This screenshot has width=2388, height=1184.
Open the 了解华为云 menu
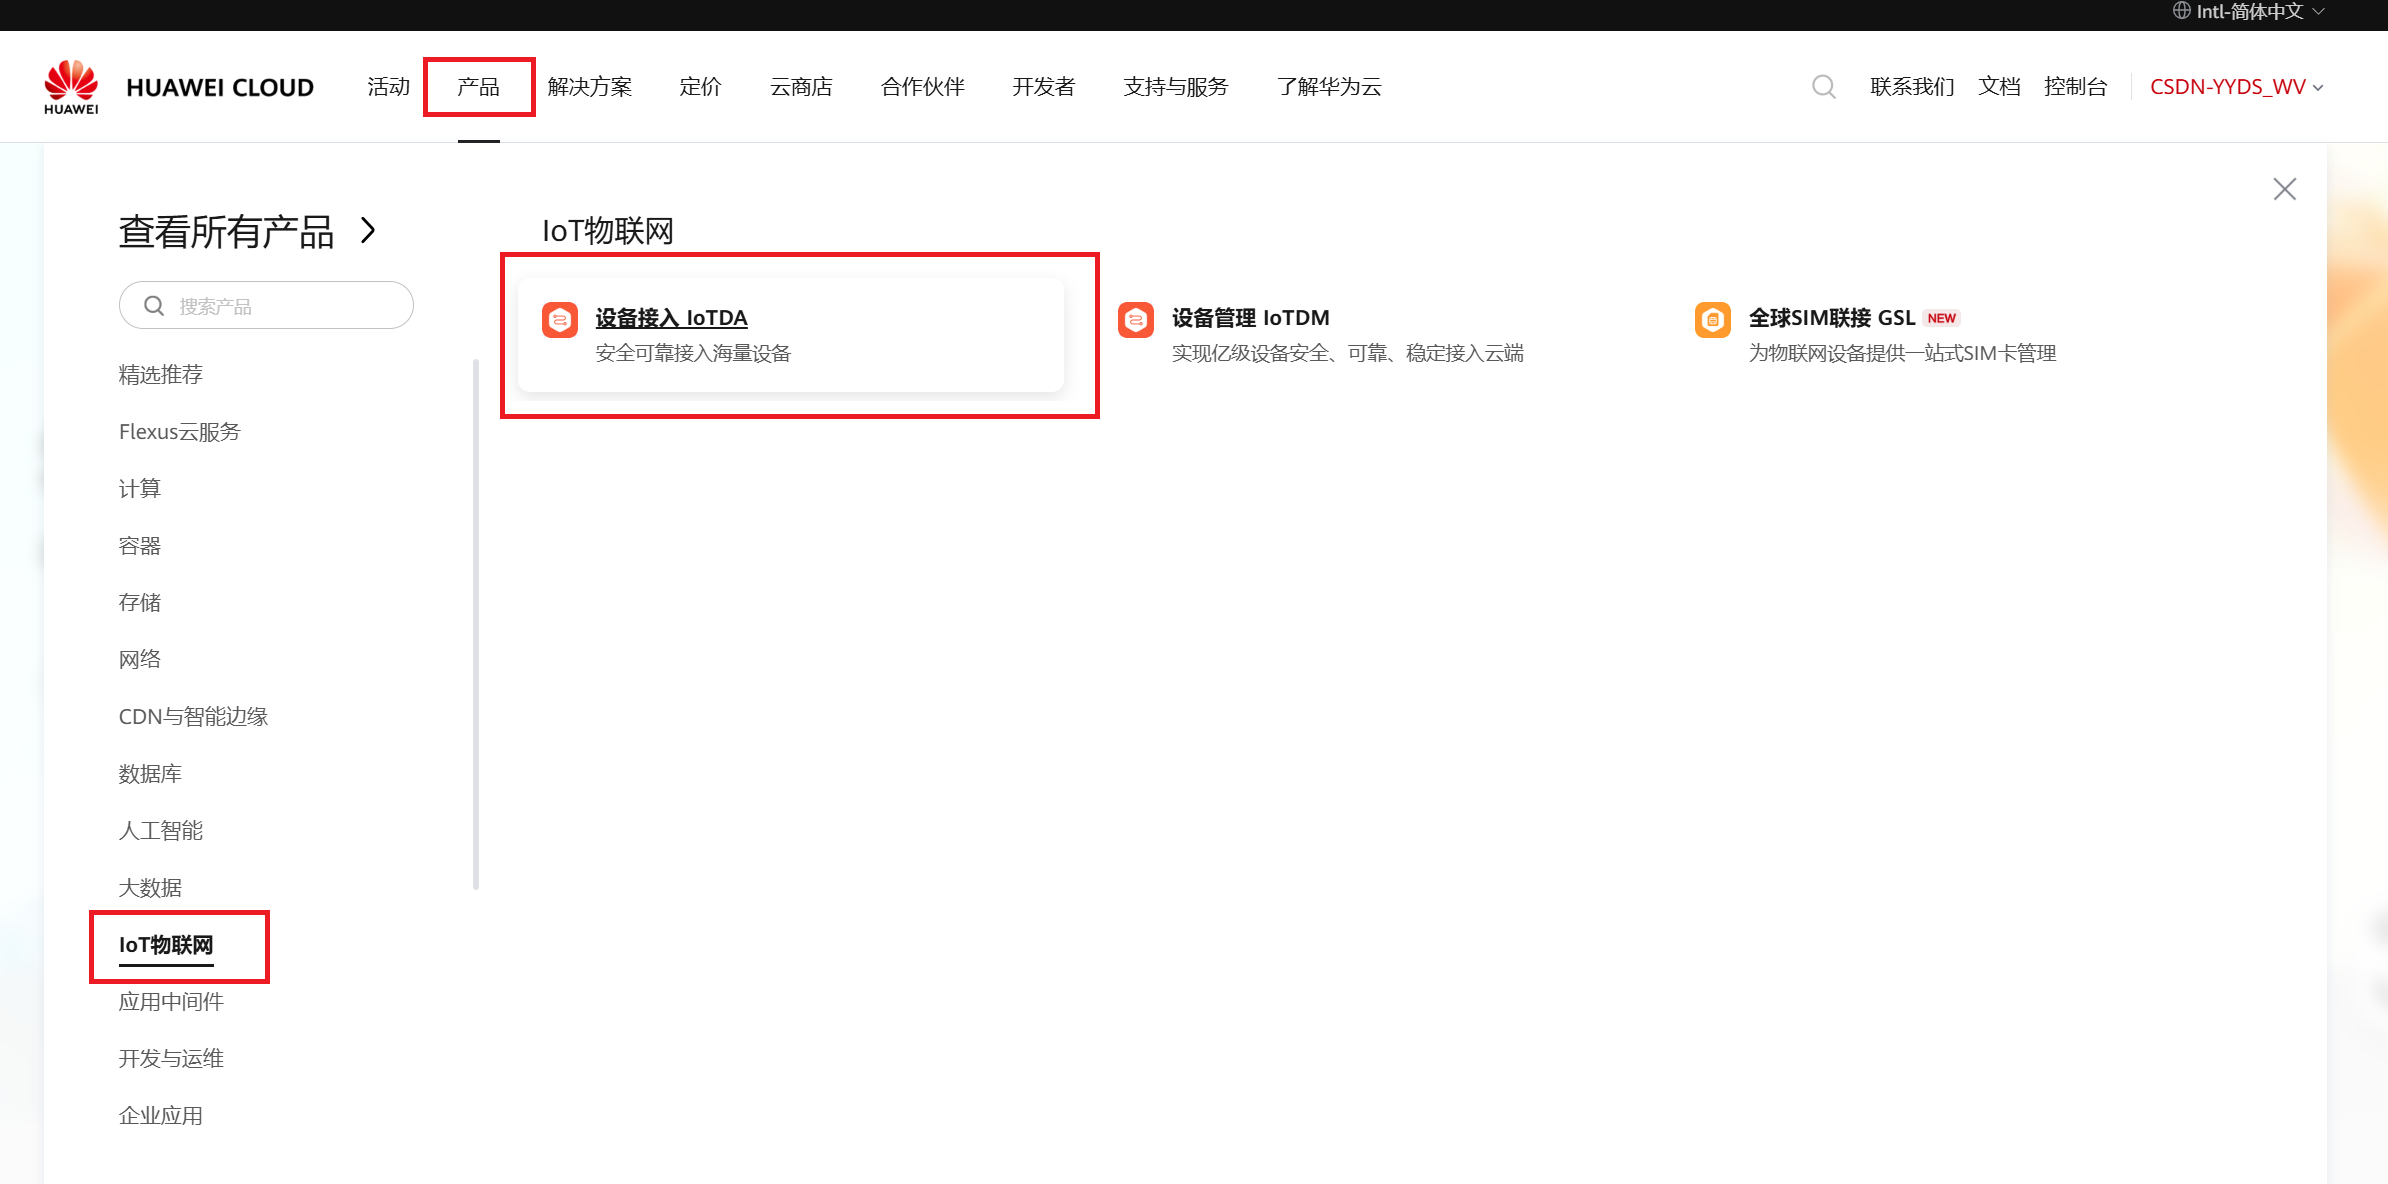click(1329, 87)
